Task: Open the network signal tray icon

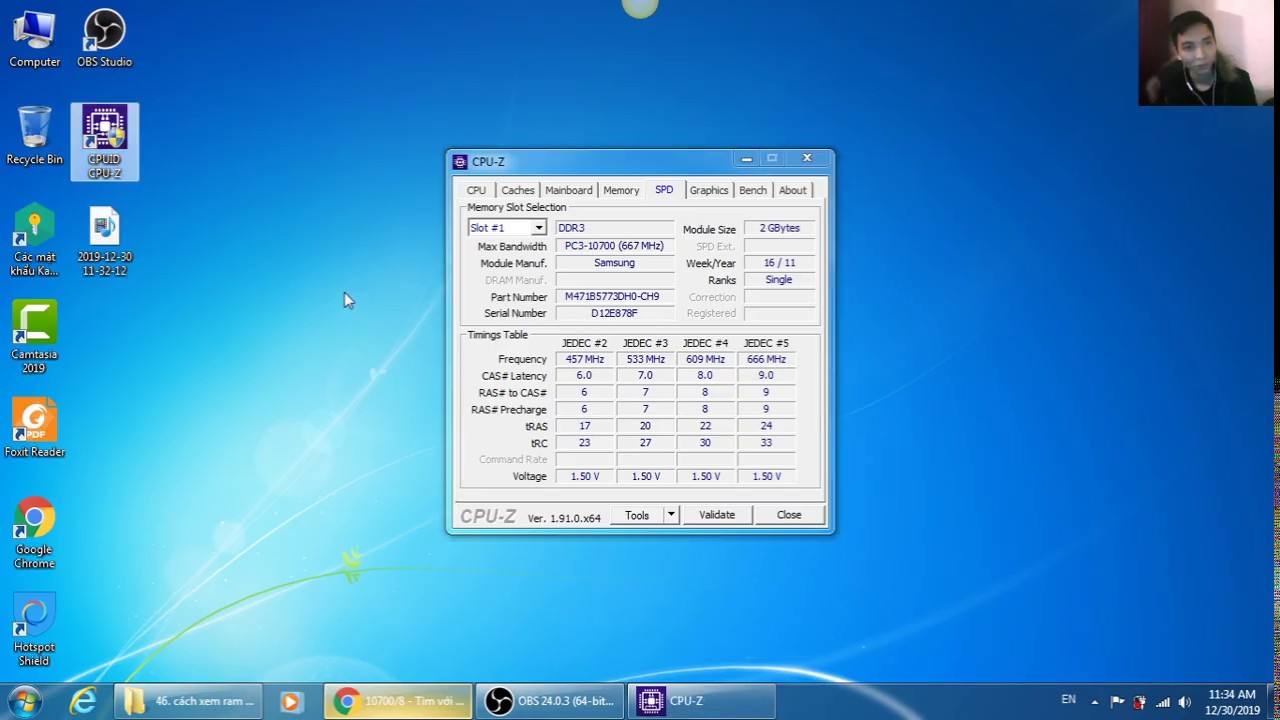Action: coord(1162,702)
